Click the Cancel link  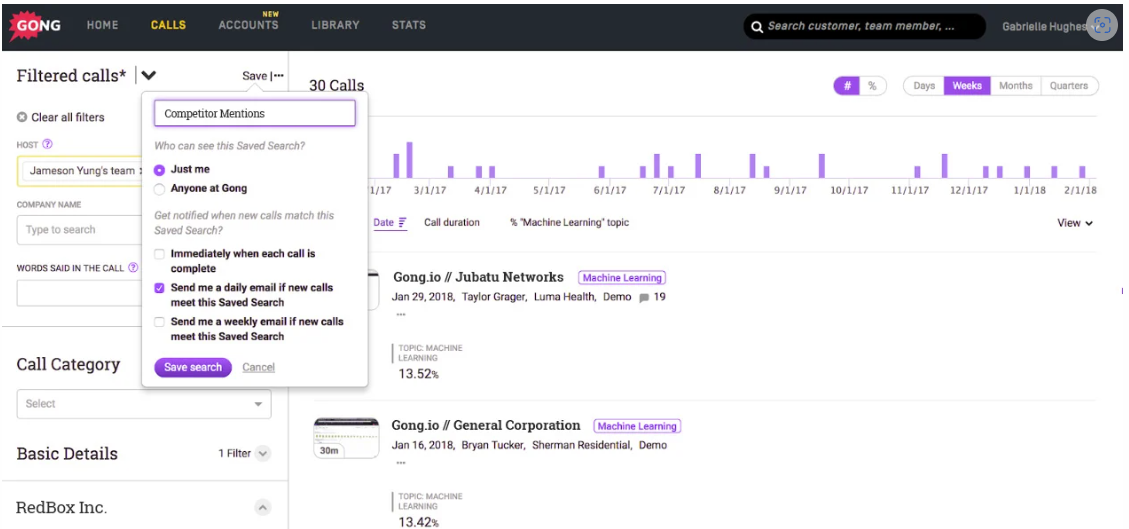click(258, 367)
